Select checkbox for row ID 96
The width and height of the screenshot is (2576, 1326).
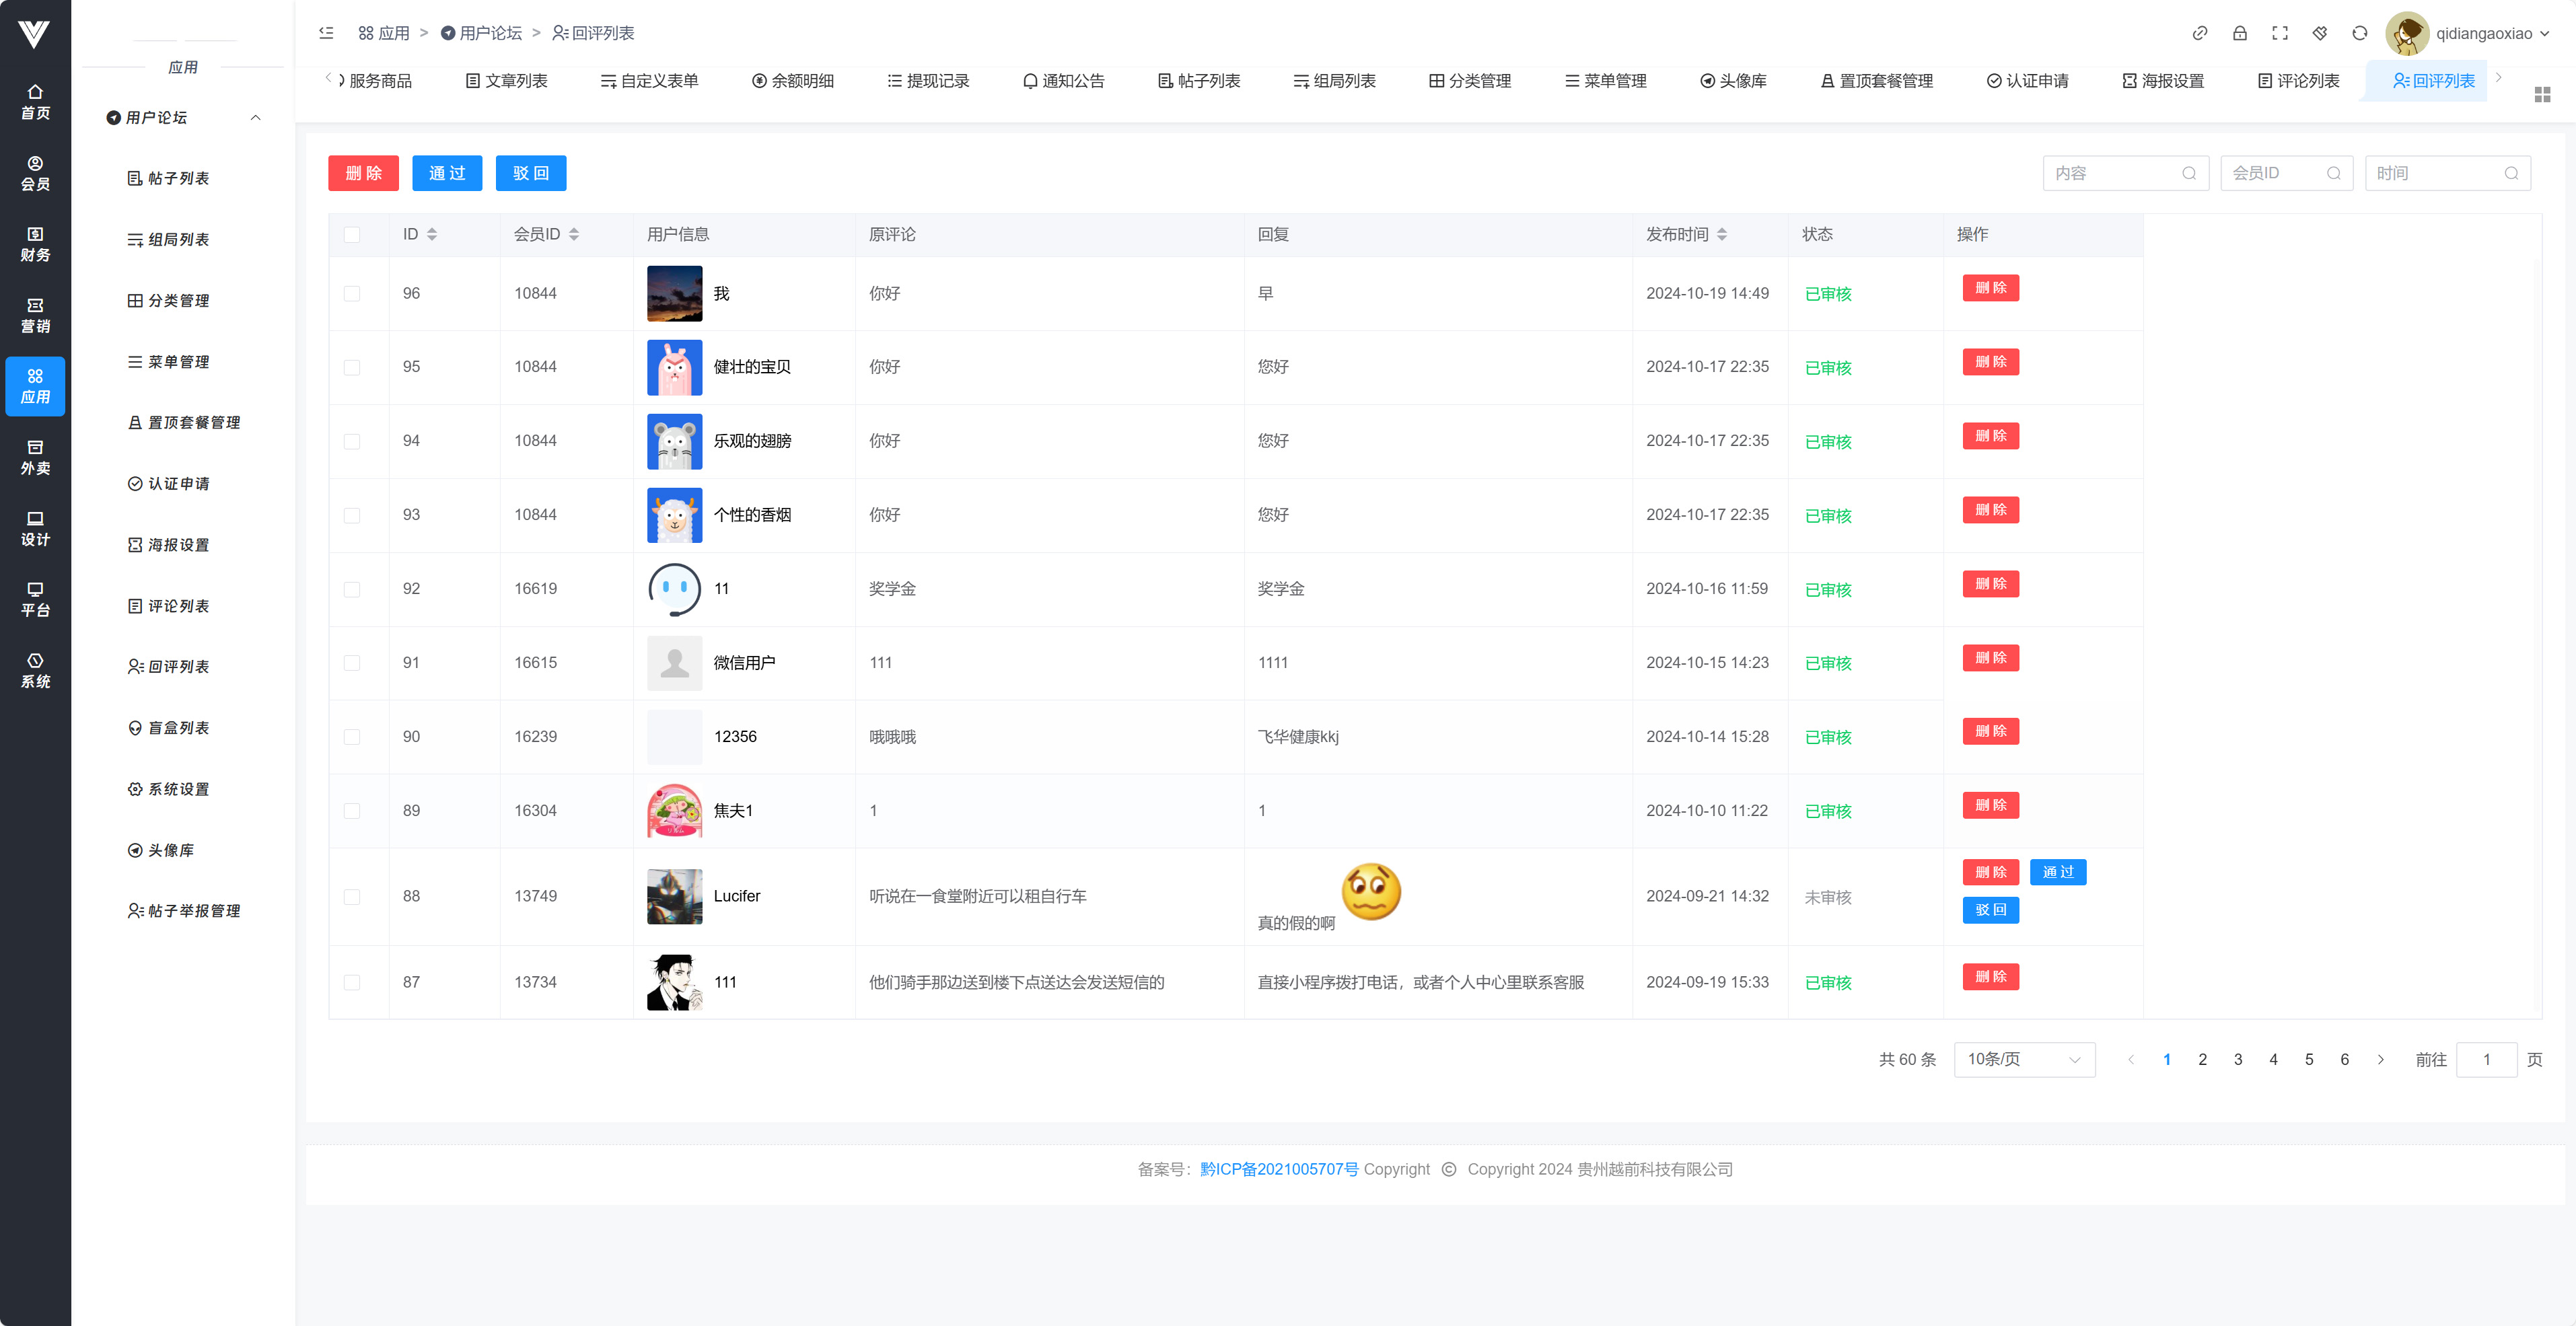point(352,293)
